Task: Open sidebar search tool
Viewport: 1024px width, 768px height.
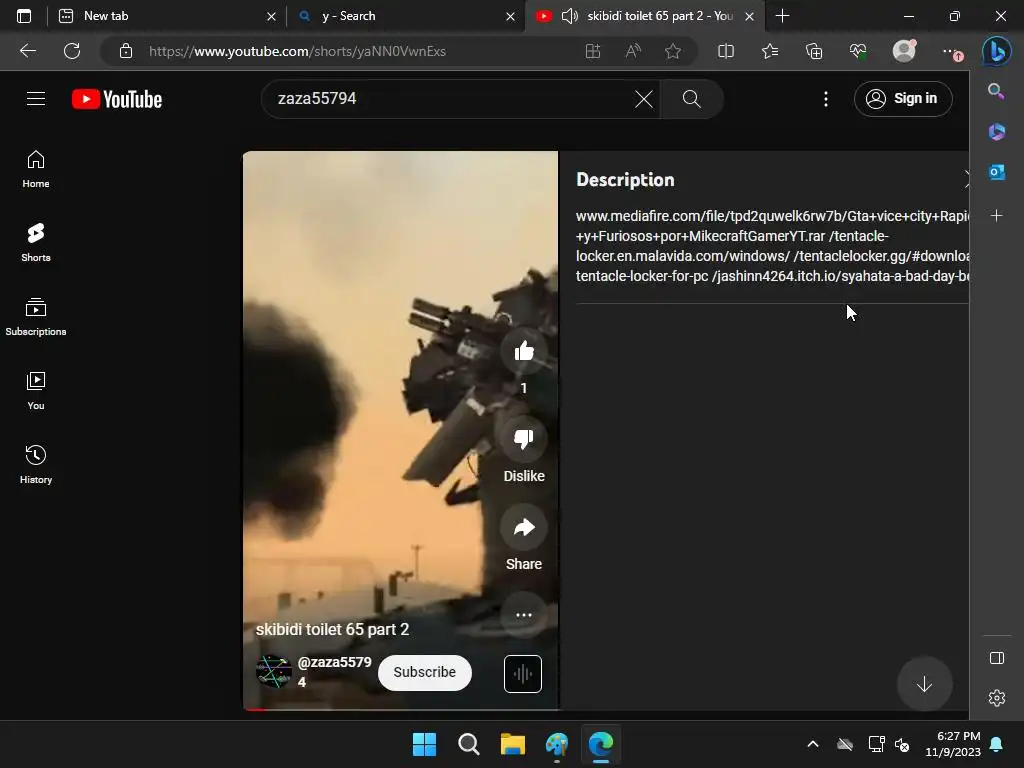Action: tap(996, 91)
